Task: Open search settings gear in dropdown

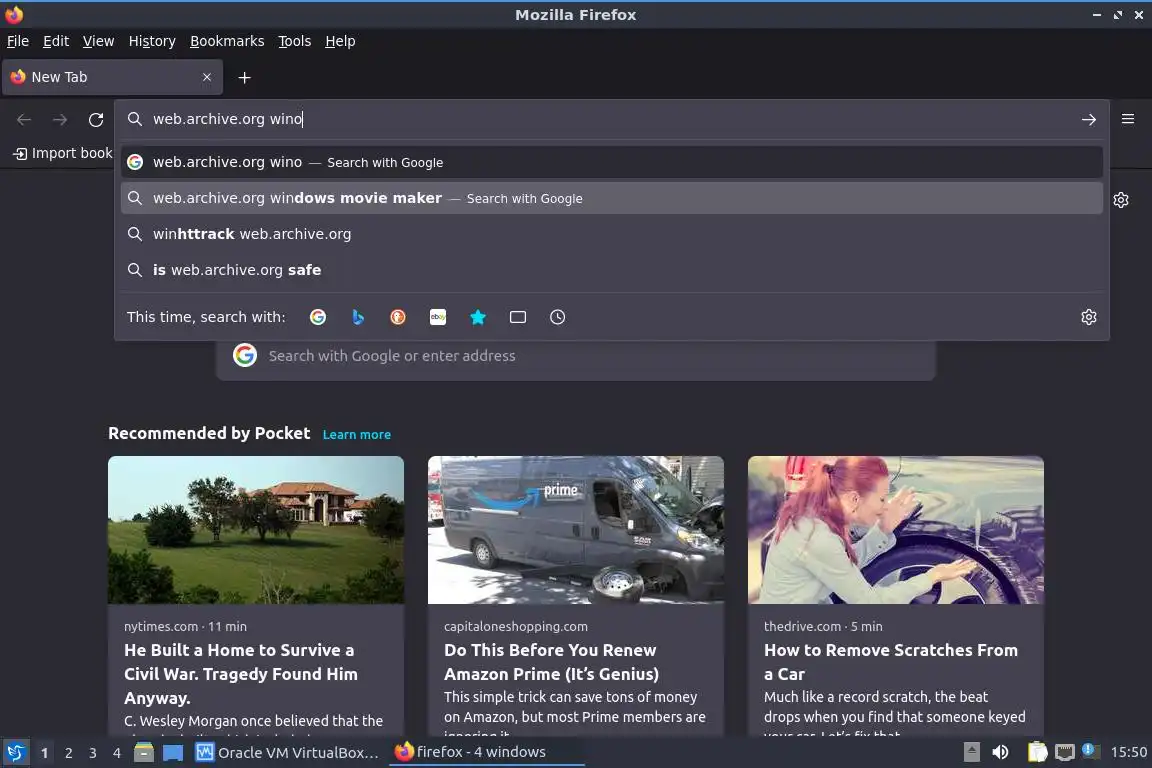Action: pyautogui.click(x=1089, y=317)
